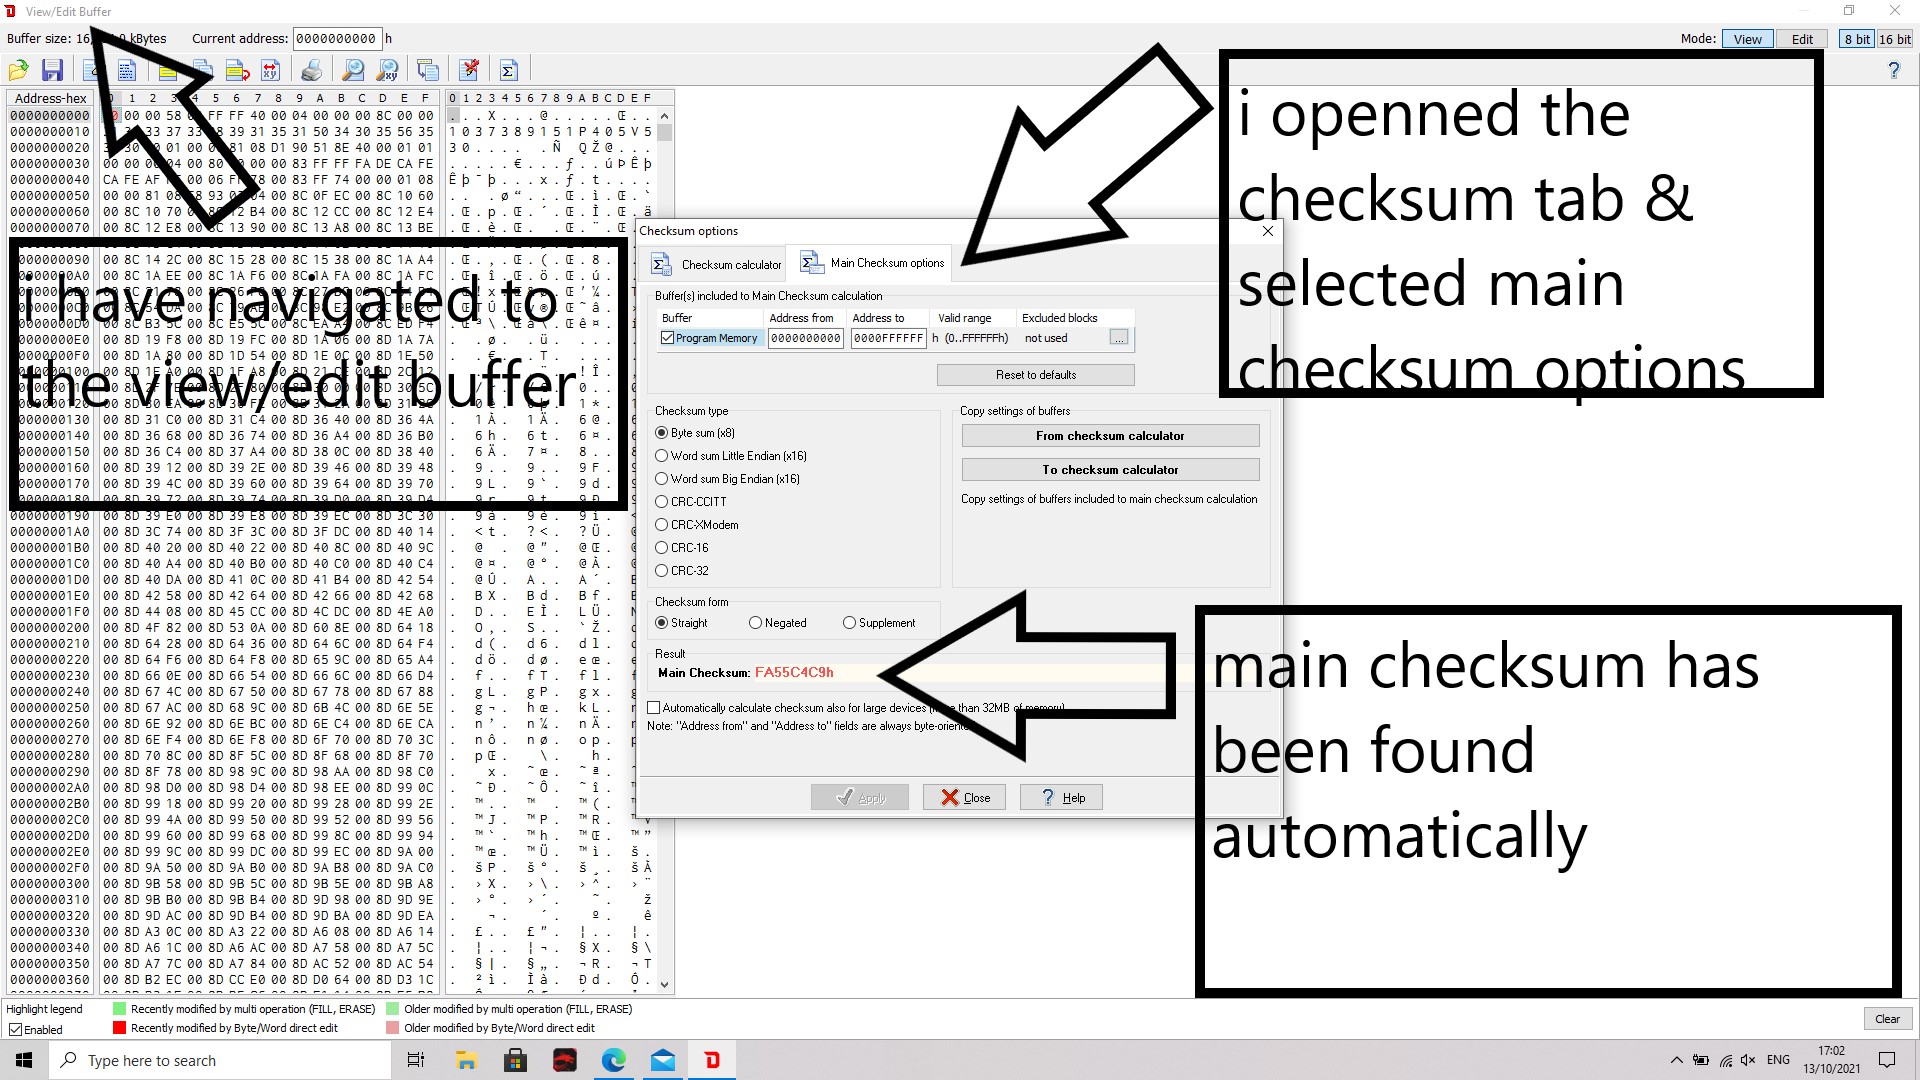Click the Find and replace icon
Screen dimensions: 1920x1080
pos(387,70)
